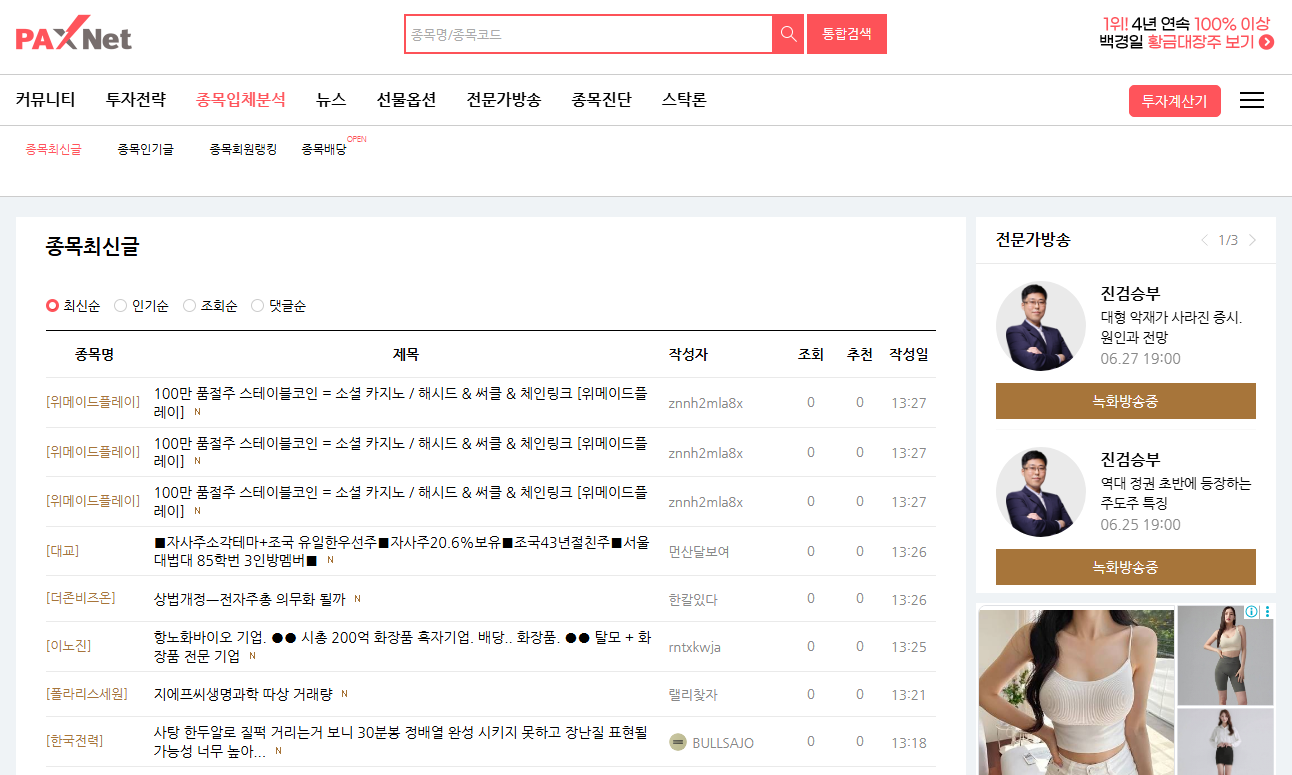Switch to 종목회원랭킹 sub-tab
Screen dimensions: 1292x775
pos(243,149)
